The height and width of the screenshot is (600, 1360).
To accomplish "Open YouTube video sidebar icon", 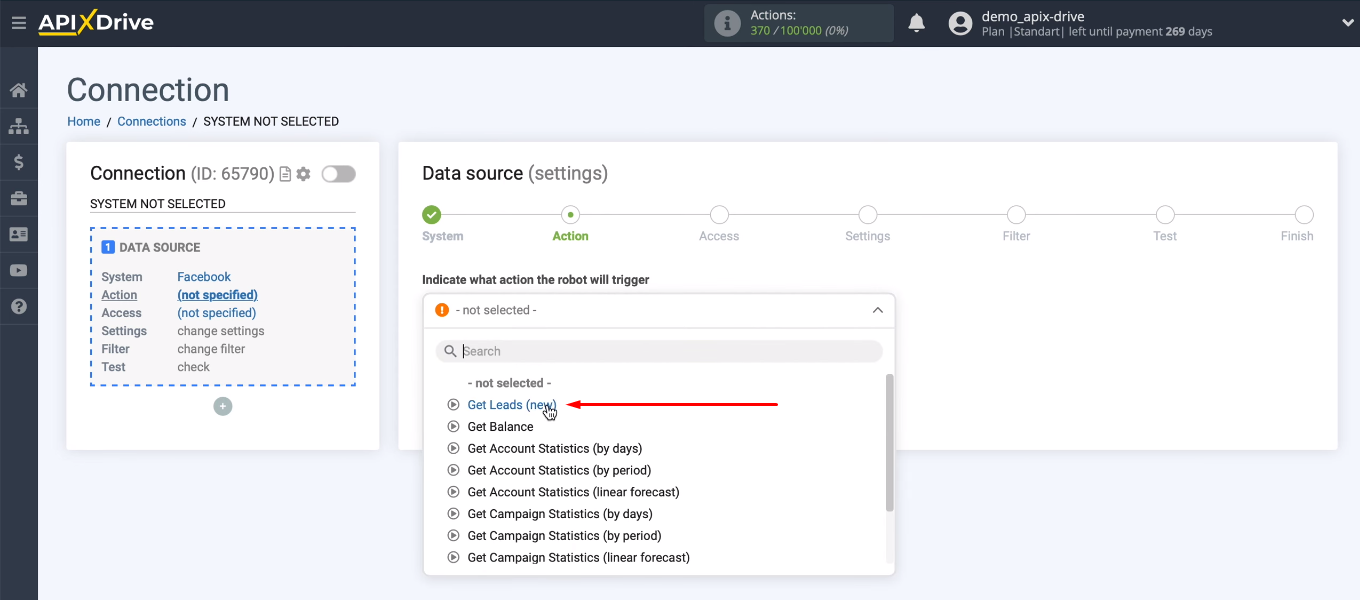I will [x=18, y=271].
